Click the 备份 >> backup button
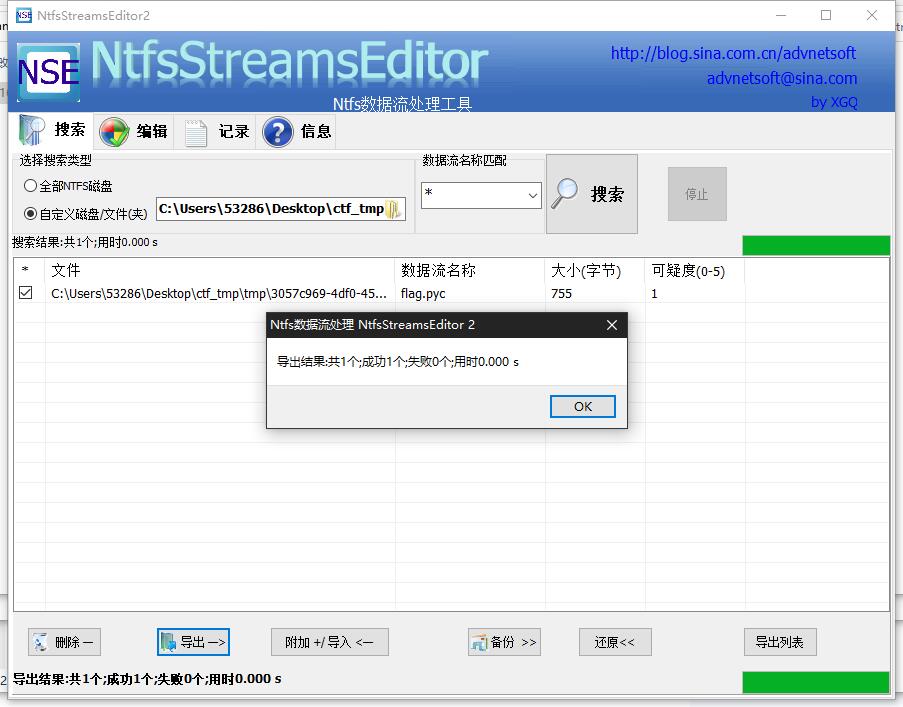This screenshot has height=707, width=903. click(504, 642)
